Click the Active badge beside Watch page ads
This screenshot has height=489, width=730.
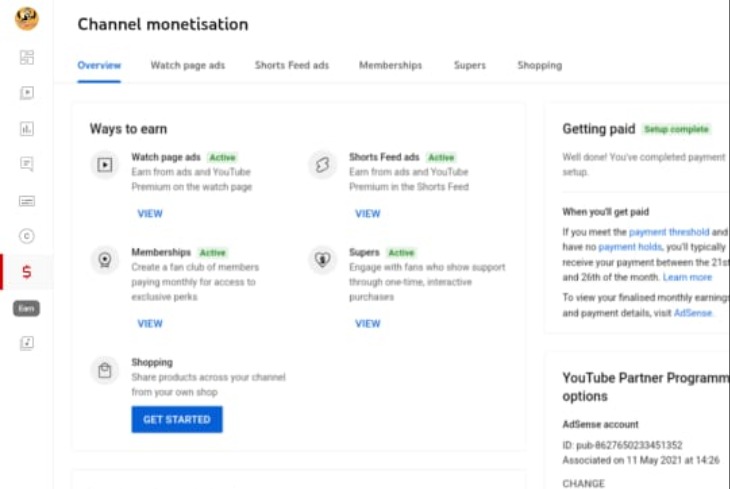222,157
